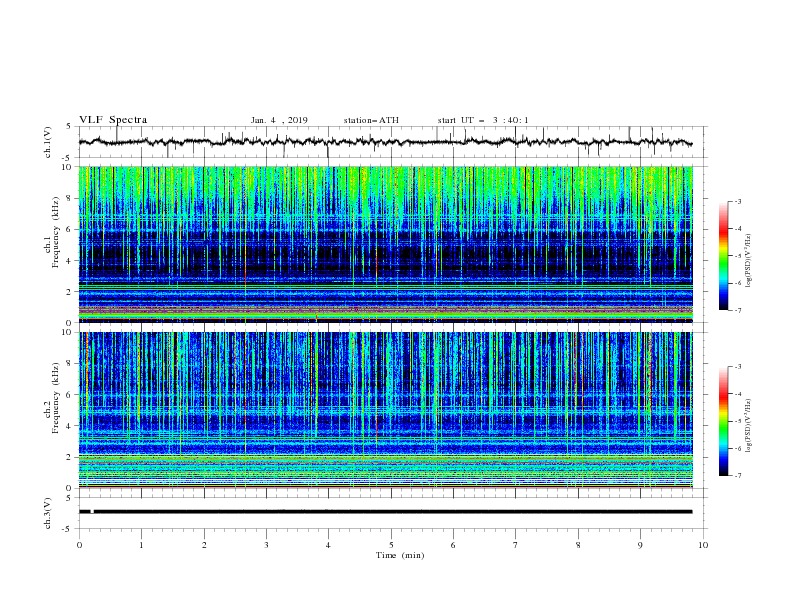Click inside the ch.2 spectrogram panel
This screenshot has height=612, width=792.
tap(385, 410)
